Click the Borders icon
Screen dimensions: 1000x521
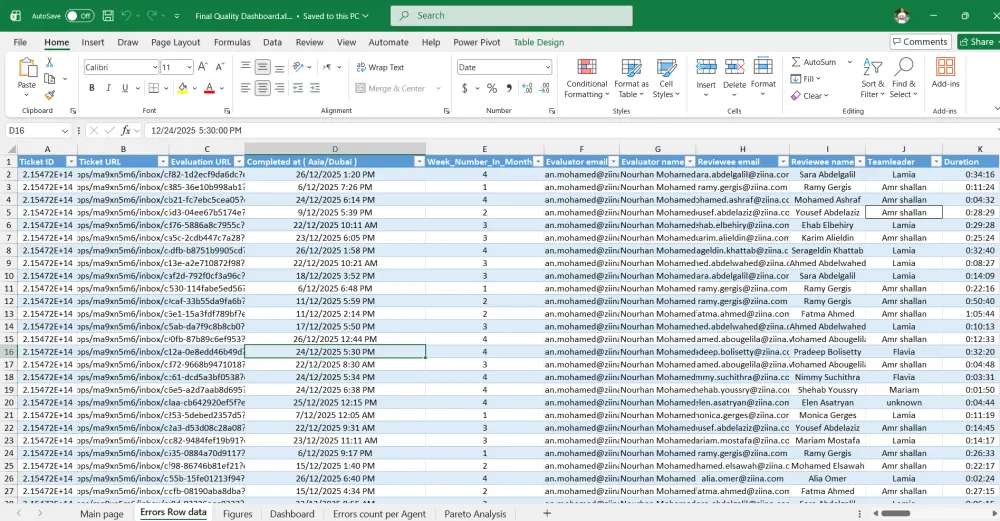pos(154,88)
